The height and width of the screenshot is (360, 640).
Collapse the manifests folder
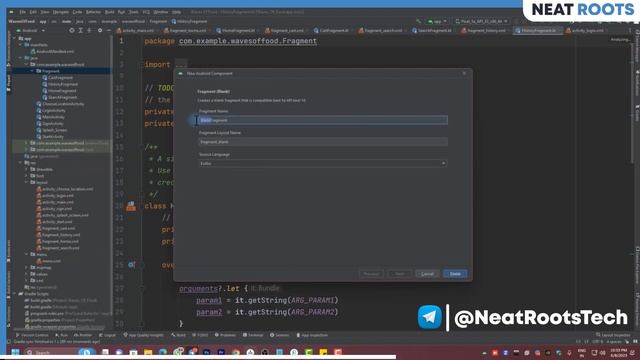(20, 45)
